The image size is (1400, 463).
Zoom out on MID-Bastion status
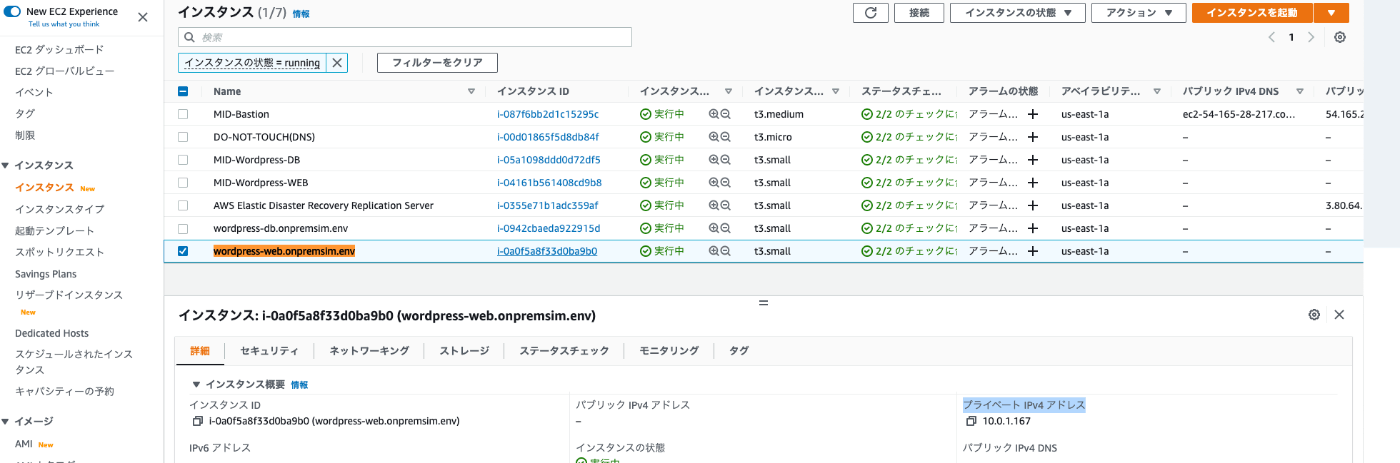(x=726, y=114)
